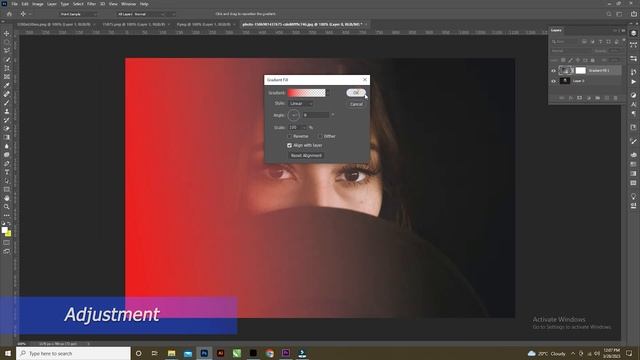Select the Rectangle shape tool
The width and height of the screenshot is (640, 360).
(x=7, y=190)
